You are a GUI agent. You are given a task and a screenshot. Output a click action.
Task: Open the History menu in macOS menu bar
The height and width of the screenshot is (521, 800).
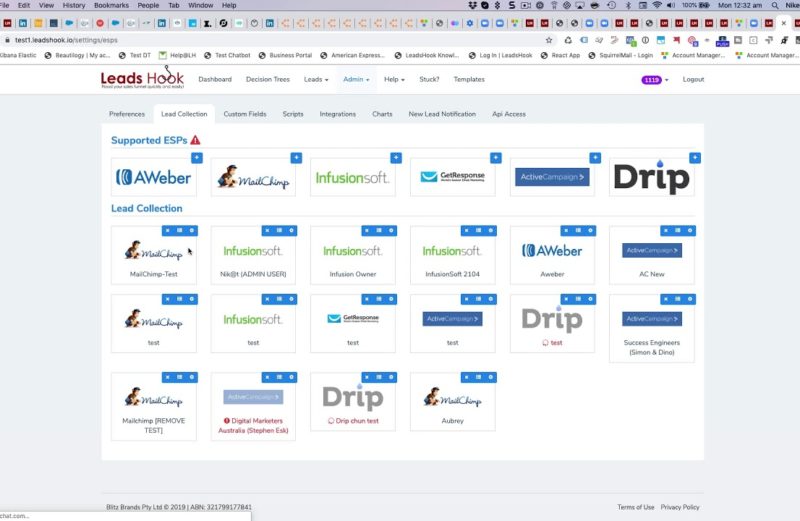(74, 5)
